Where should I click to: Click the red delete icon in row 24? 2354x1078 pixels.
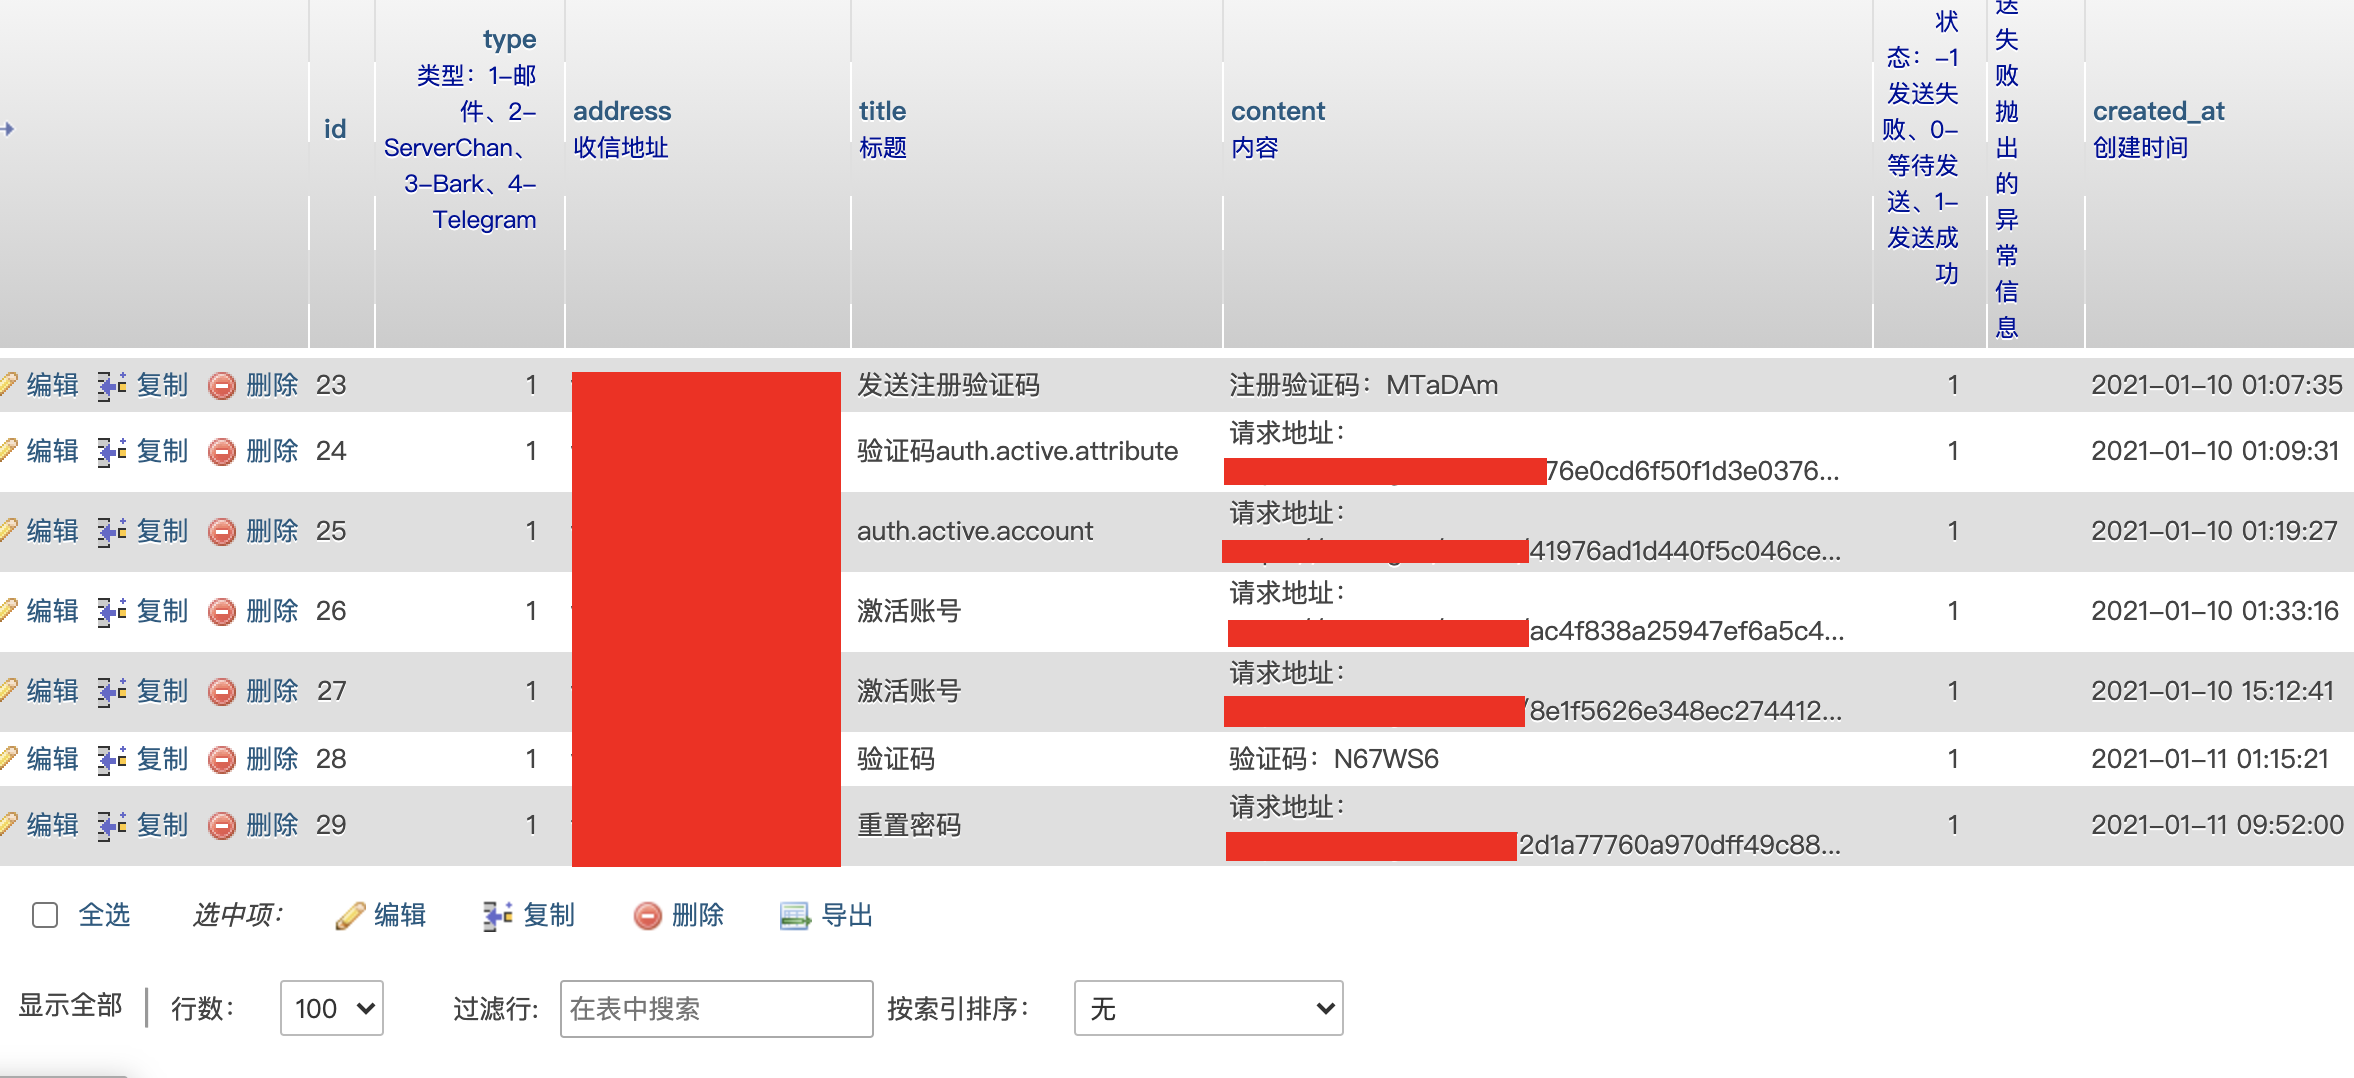pos(222,451)
